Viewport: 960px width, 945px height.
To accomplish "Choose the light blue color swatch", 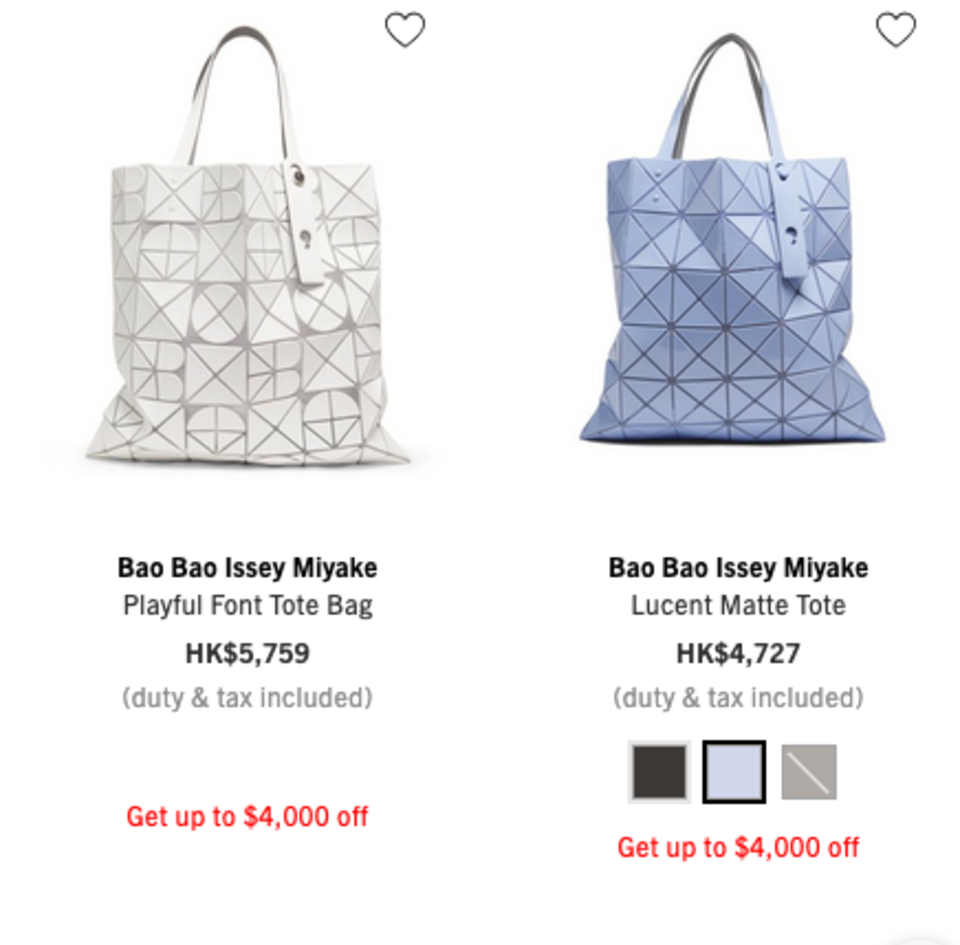I will 734,772.
